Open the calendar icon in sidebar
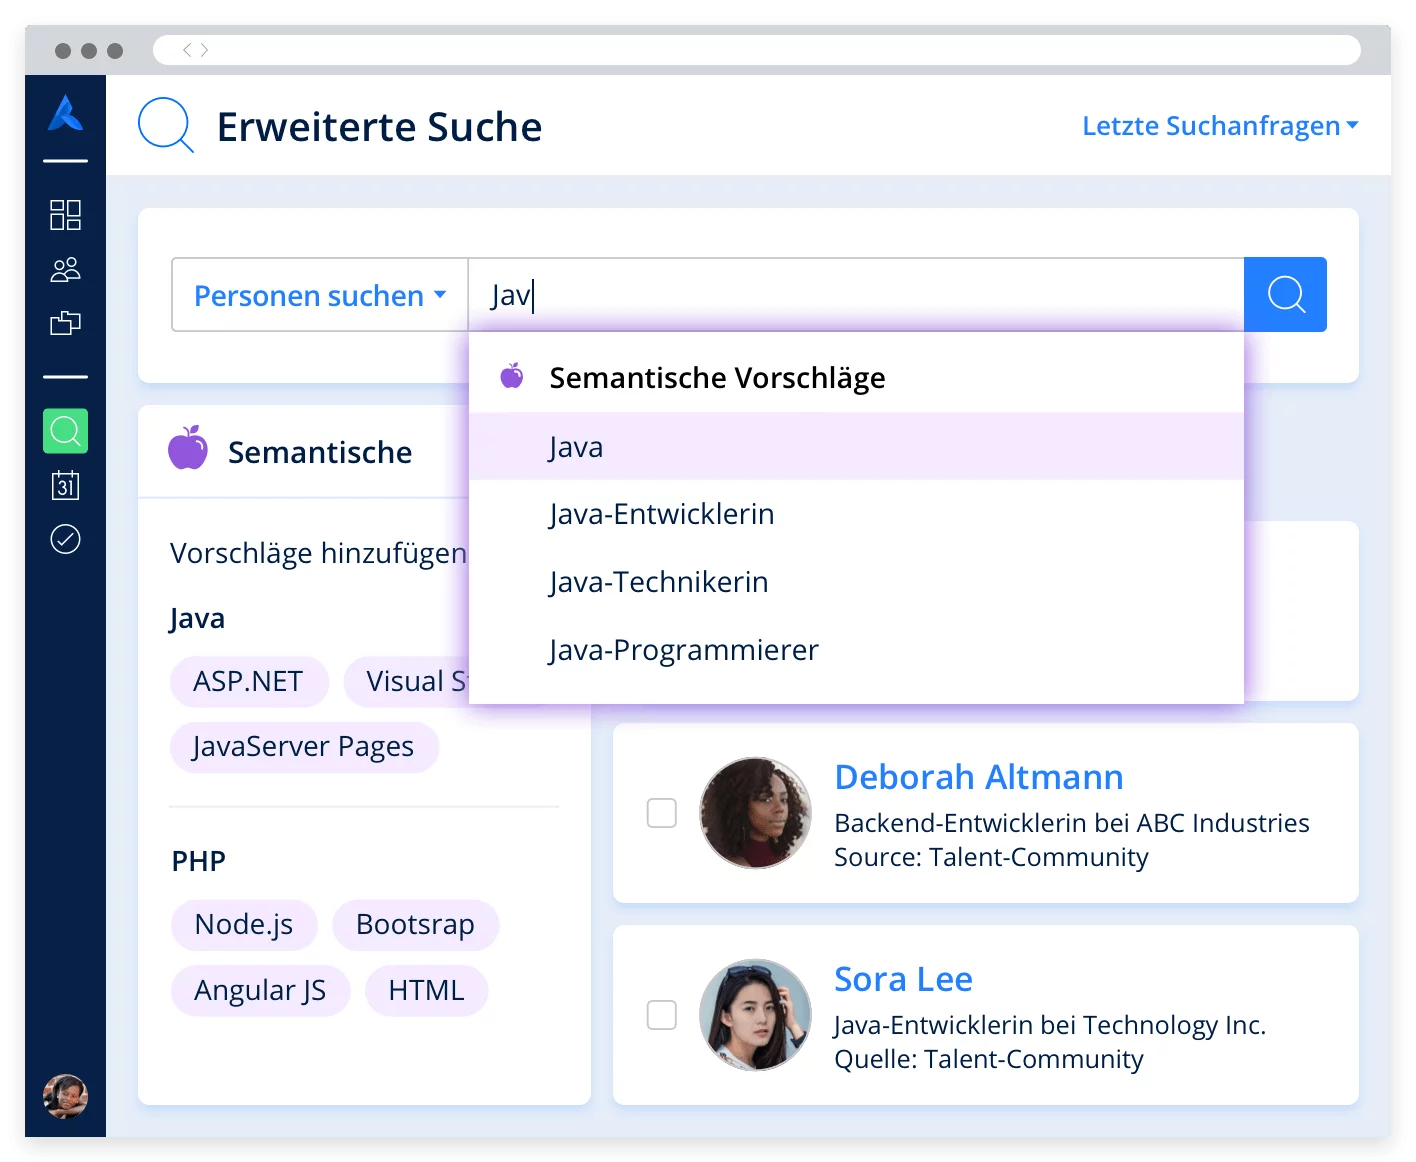 coord(66,485)
